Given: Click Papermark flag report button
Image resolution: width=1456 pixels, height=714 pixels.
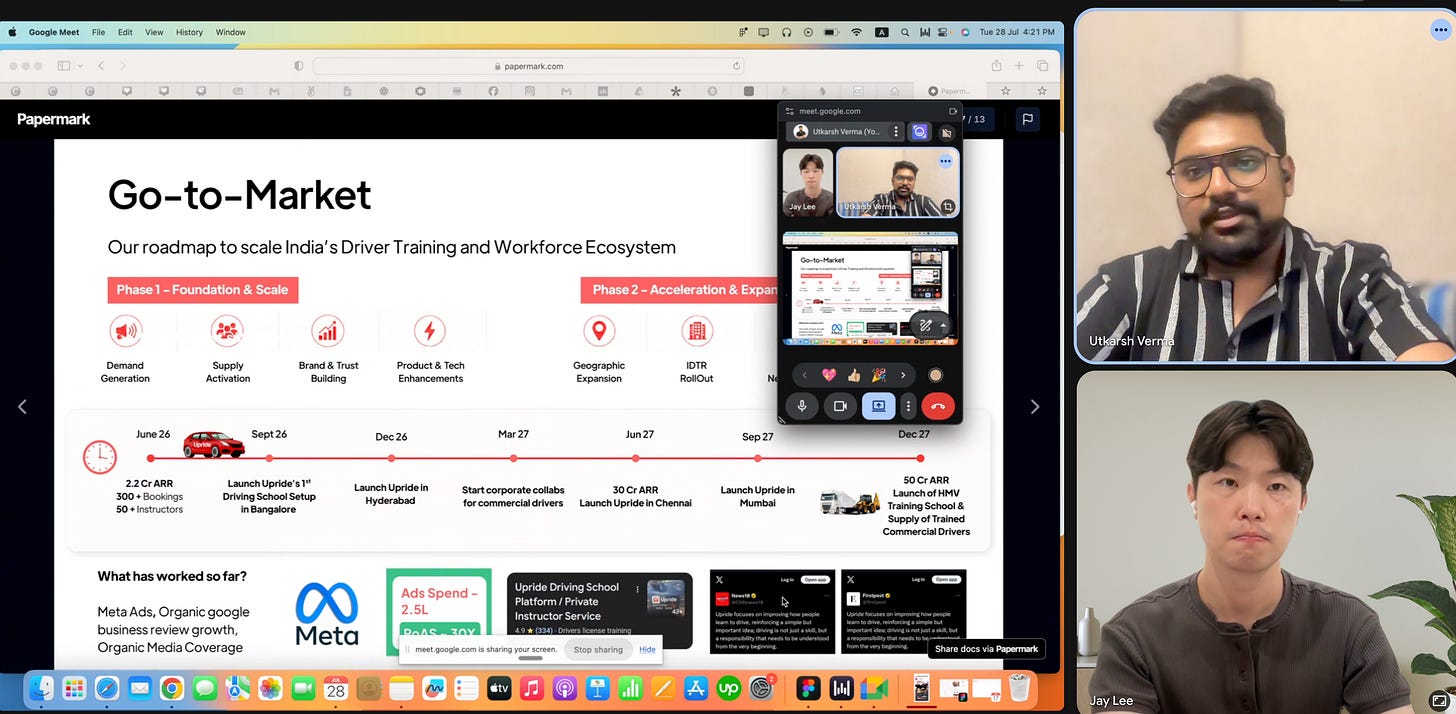Looking at the screenshot, I should pyautogui.click(x=1026, y=119).
